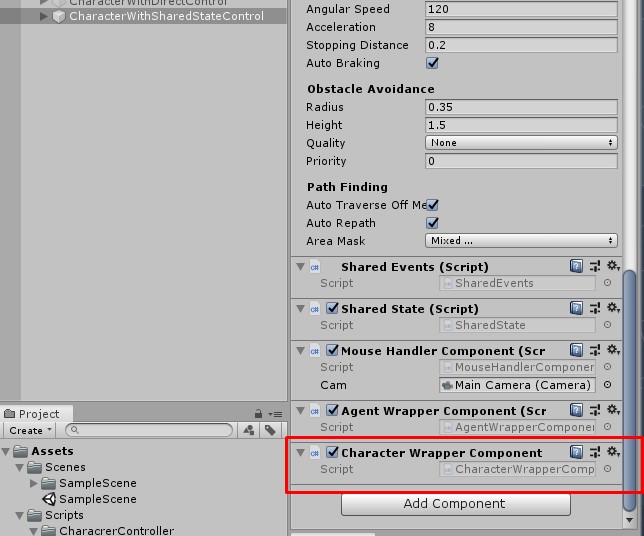The width and height of the screenshot is (644, 536).
Task: Click Search by Label tag icon
Action: (x=270, y=430)
